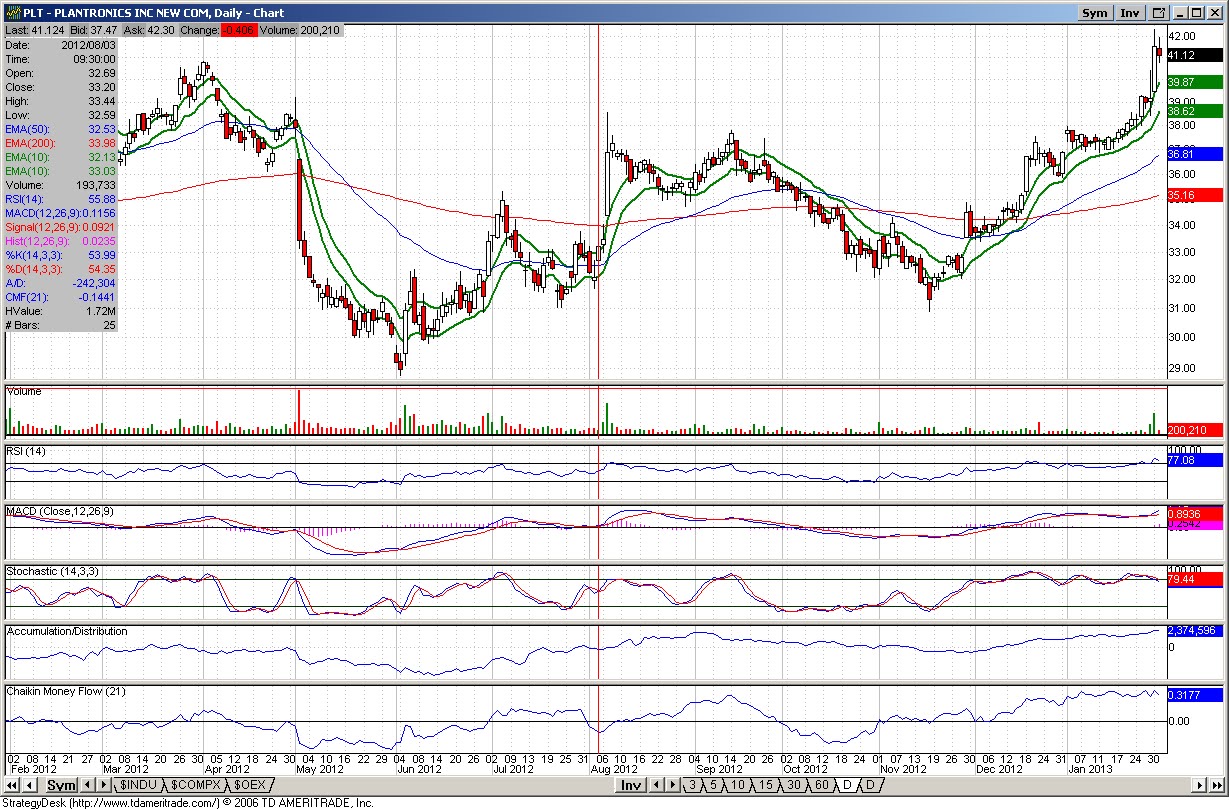
Task: Click the bottom Sym button beside symbol tabs
Action: tap(61, 785)
